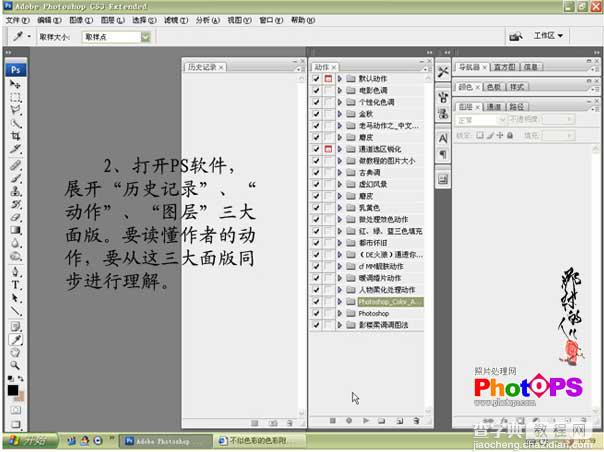Select the Dodge tool
Image resolution: width=604 pixels, height=452 pixels.
click(x=15, y=256)
